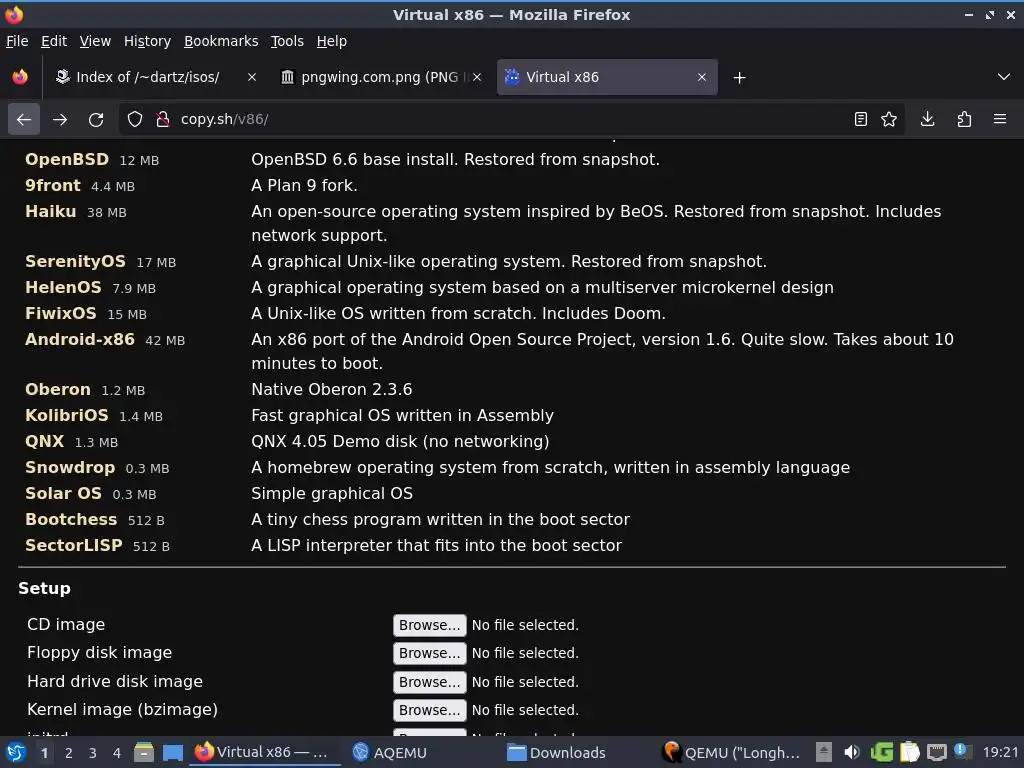Screen dimensions: 1024x768
Task: Open Firefox View button
Action: [20, 77]
